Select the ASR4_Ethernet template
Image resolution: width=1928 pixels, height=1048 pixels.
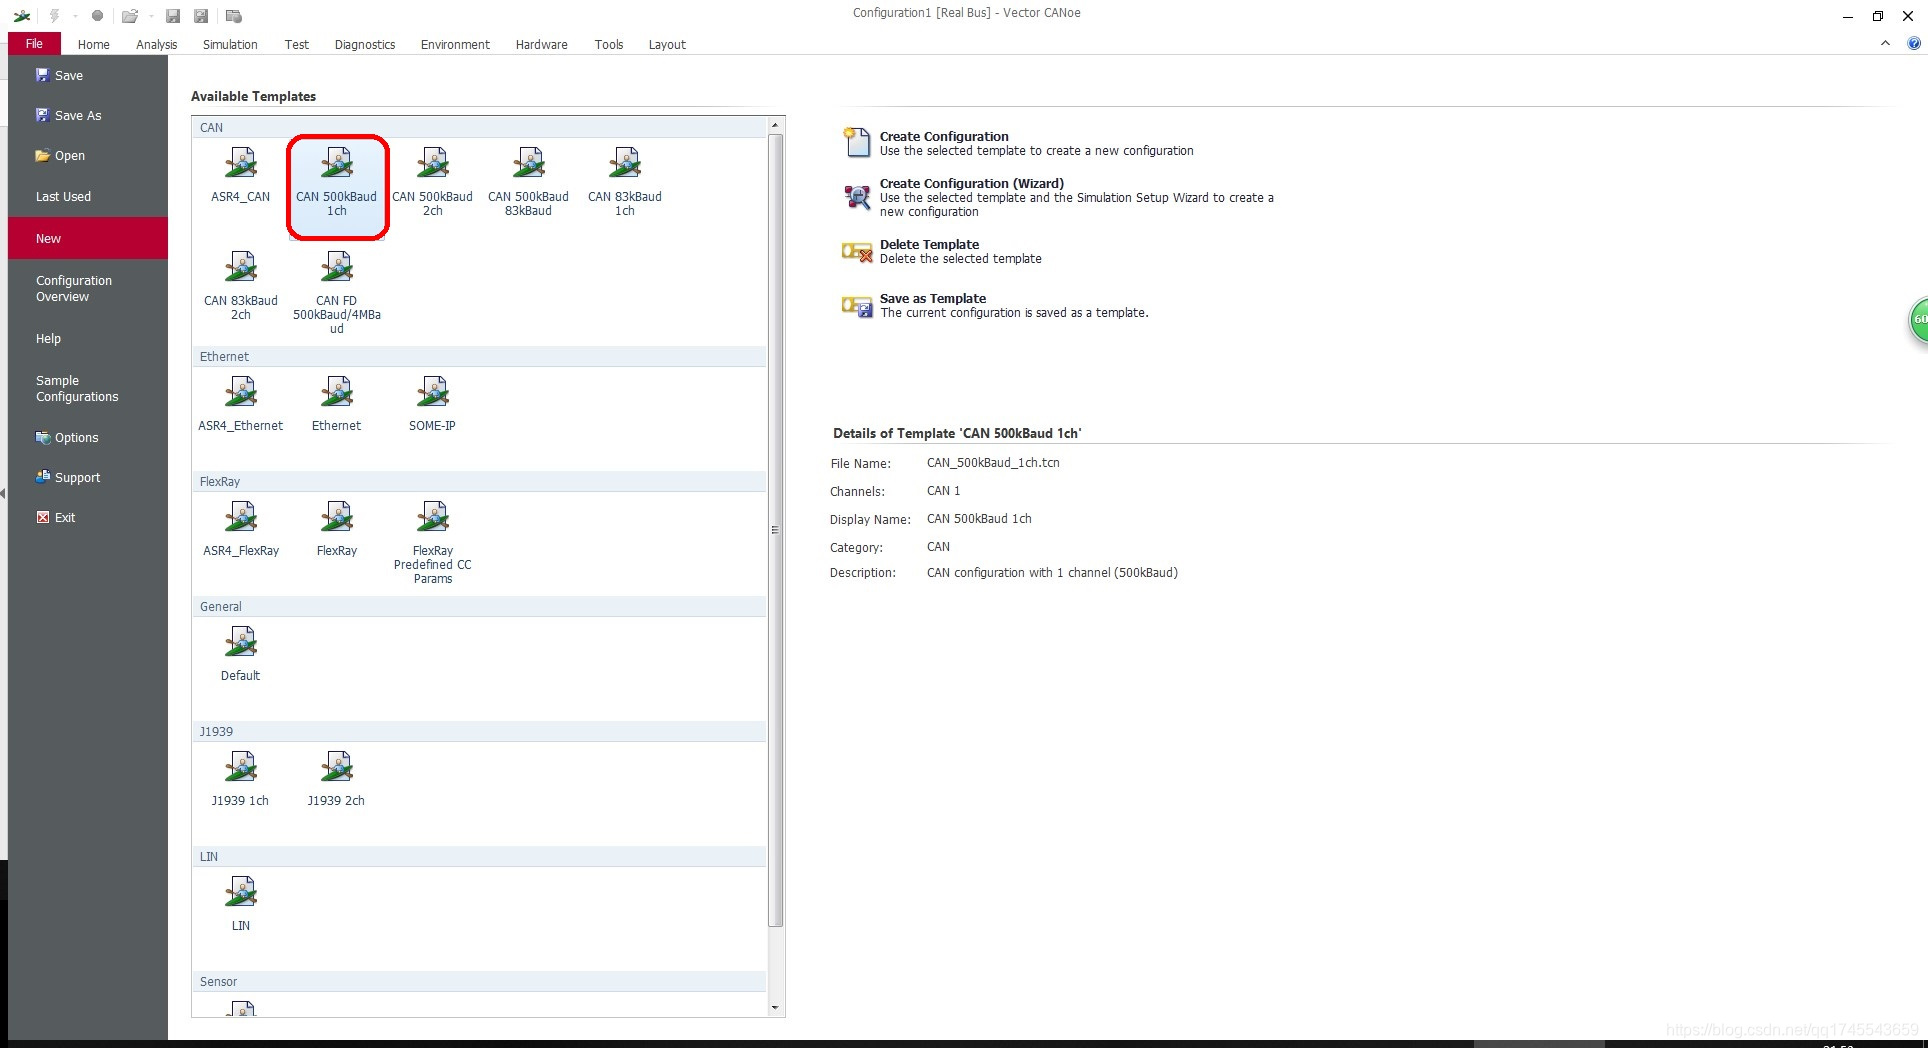pyautogui.click(x=241, y=404)
